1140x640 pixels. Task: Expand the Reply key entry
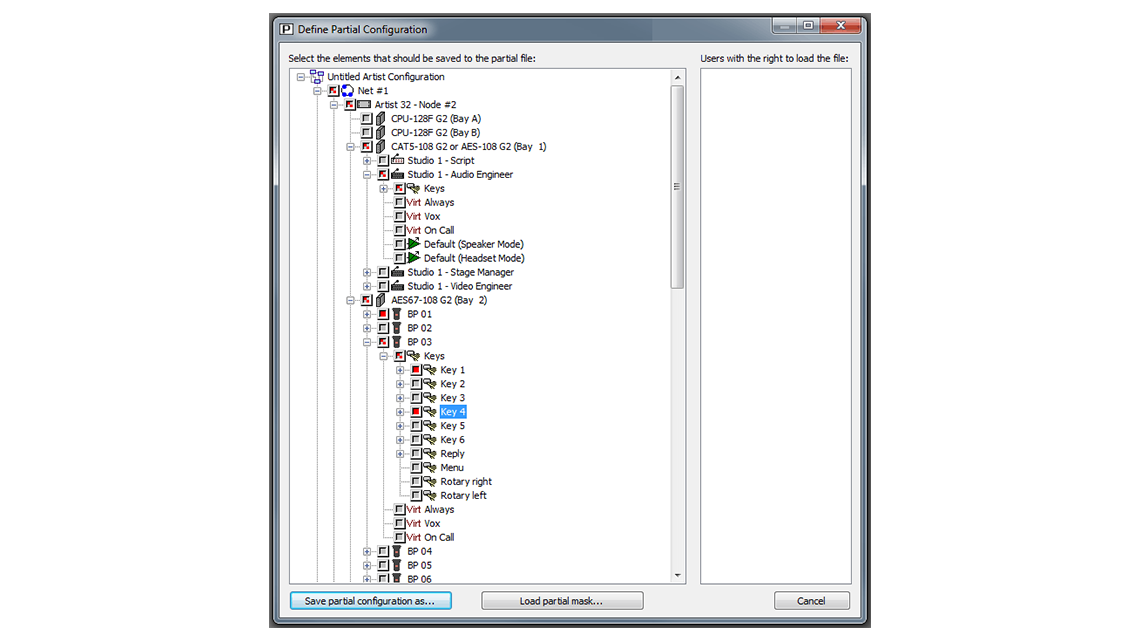pyautogui.click(x=400, y=453)
